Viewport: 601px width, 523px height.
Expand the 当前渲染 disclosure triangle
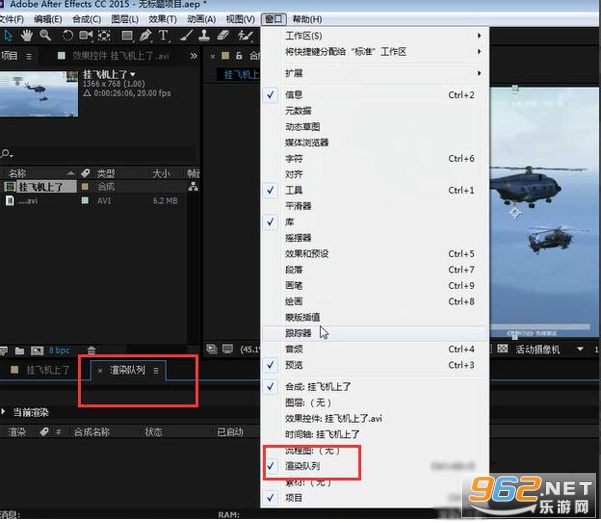4,412
